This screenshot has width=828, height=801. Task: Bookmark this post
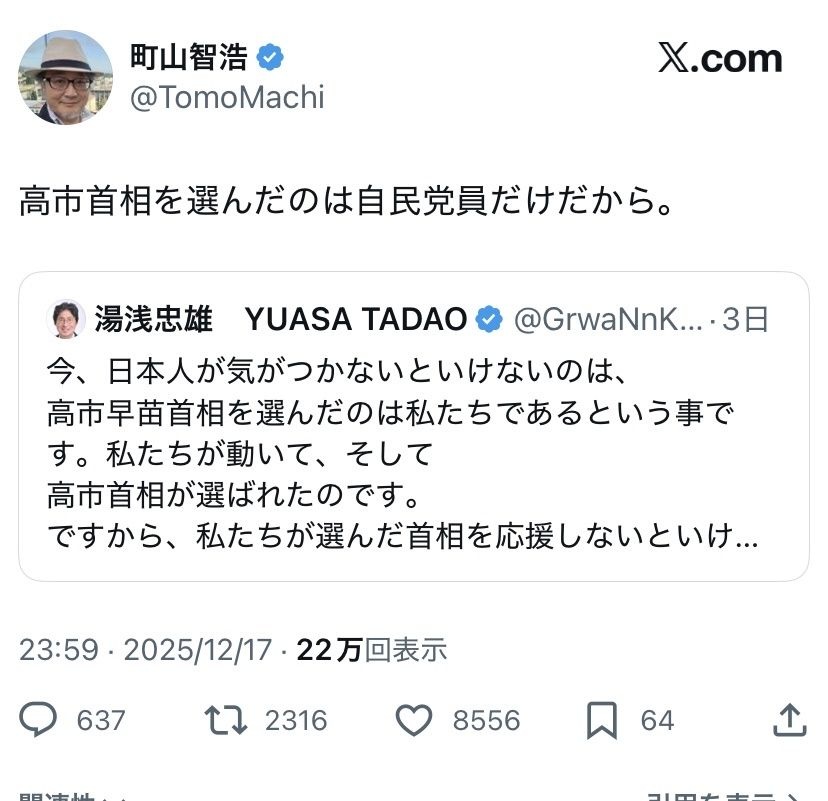[x=601, y=720]
